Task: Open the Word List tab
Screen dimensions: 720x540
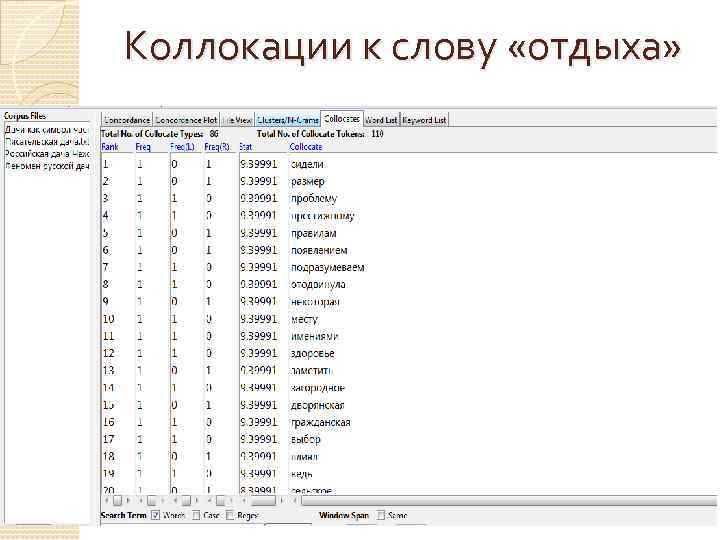Action: point(381,120)
